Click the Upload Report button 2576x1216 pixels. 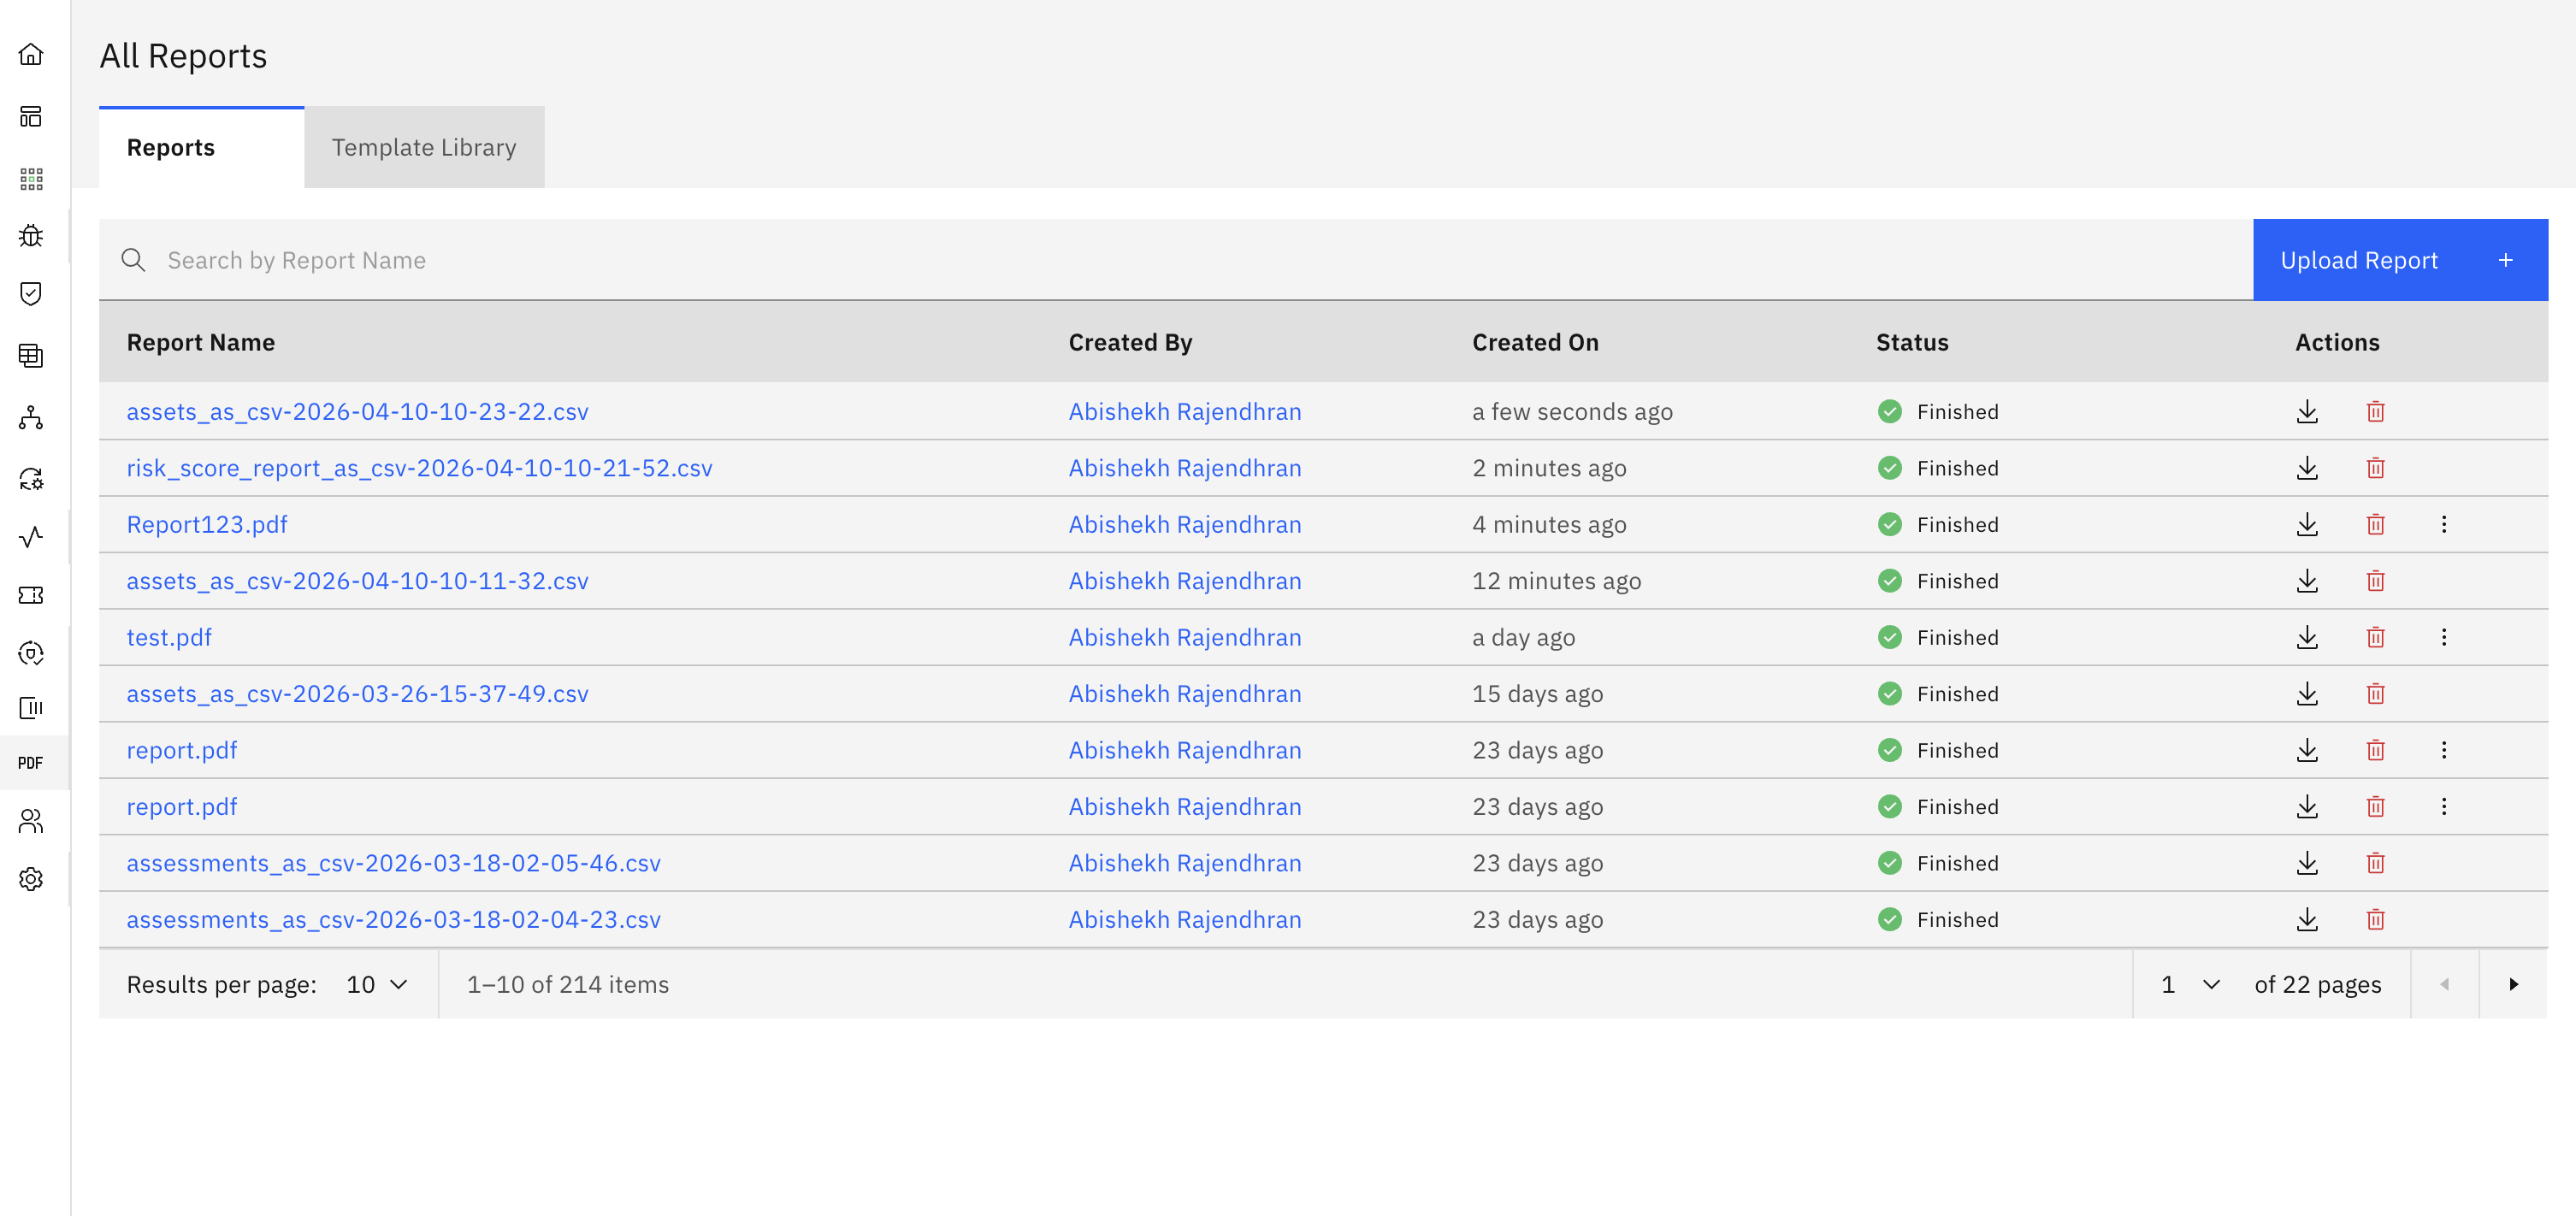pos(2399,260)
